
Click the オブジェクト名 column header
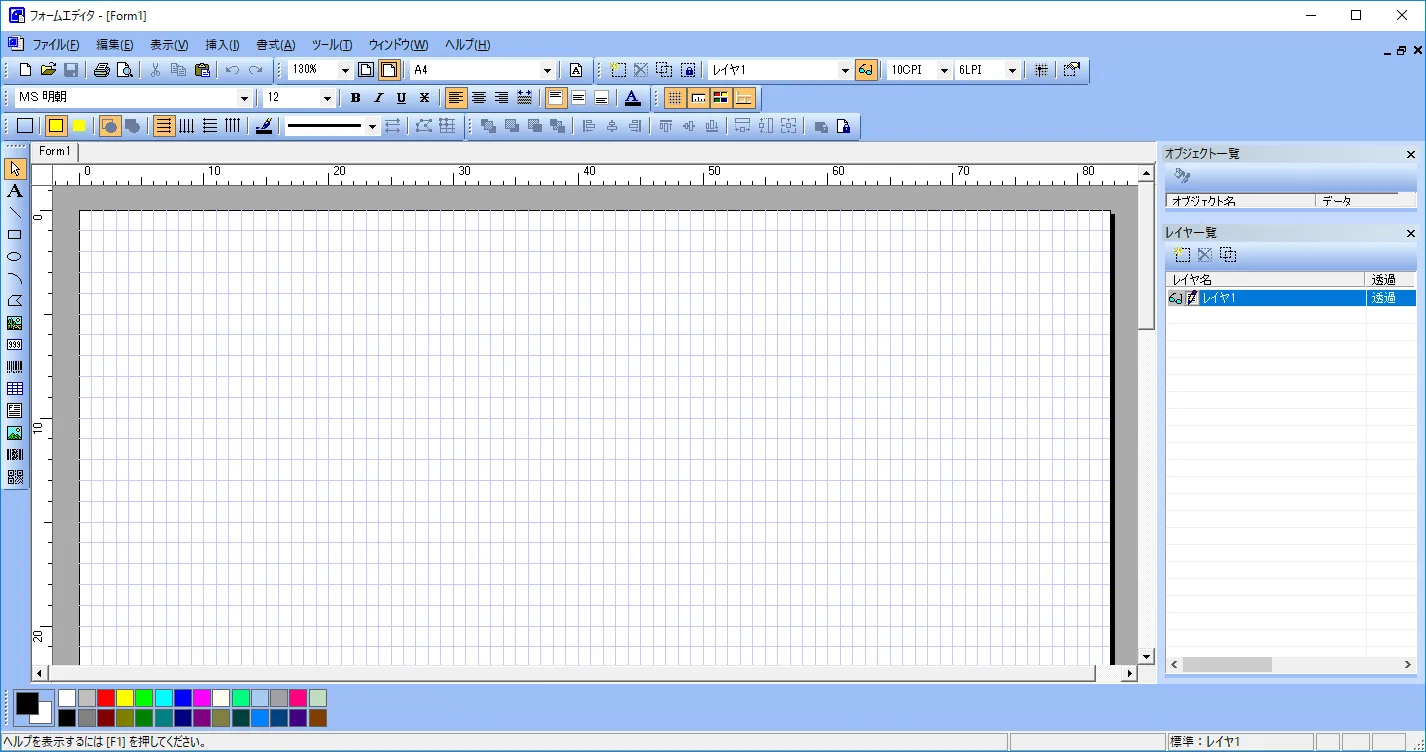coord(1238,201)
